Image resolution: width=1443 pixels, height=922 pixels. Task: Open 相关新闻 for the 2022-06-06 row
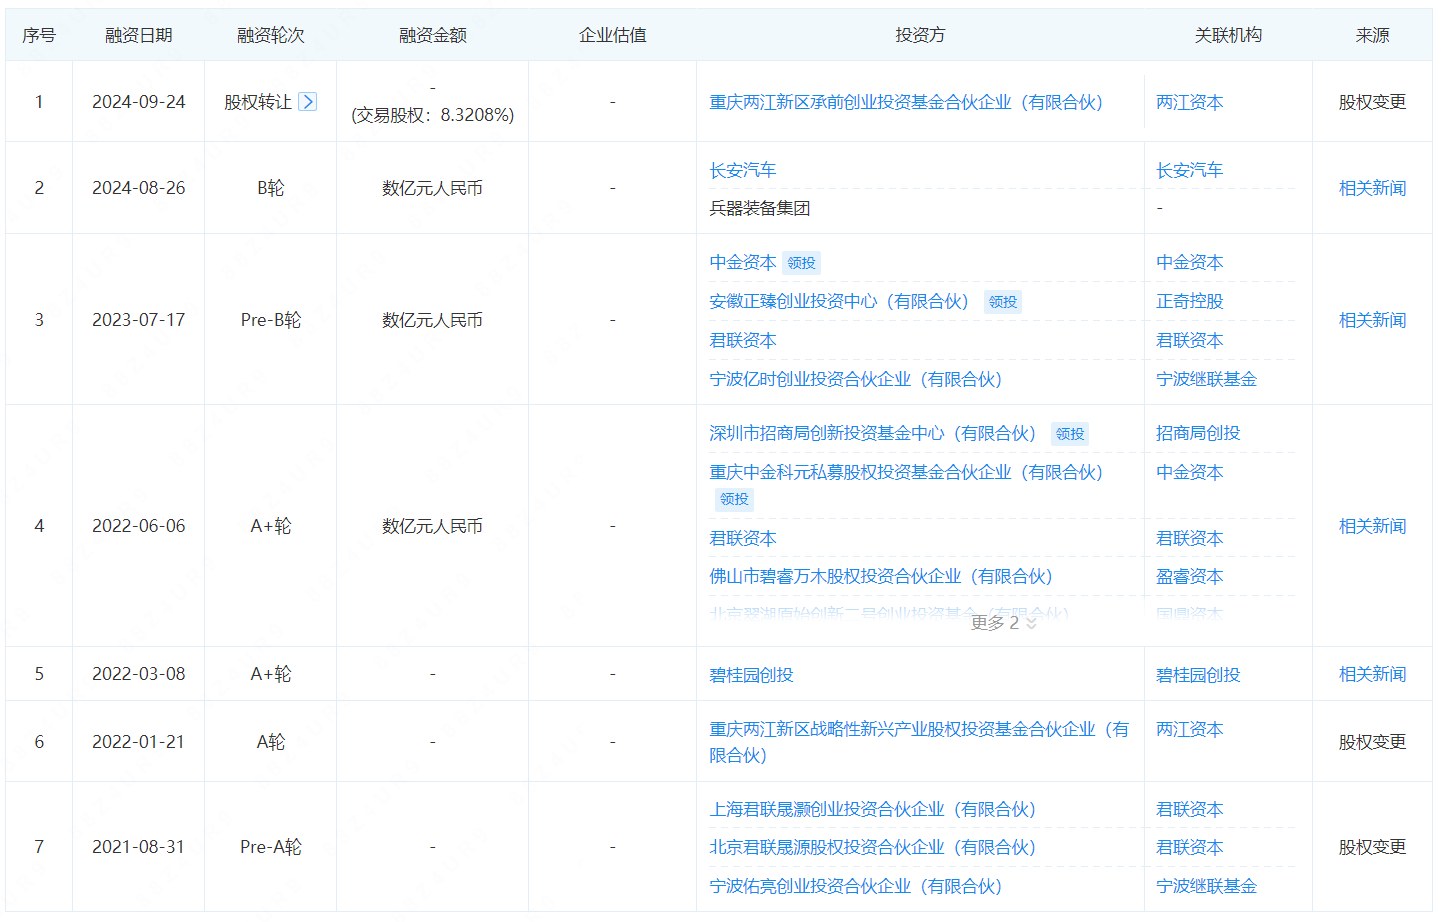[1372, 526]
